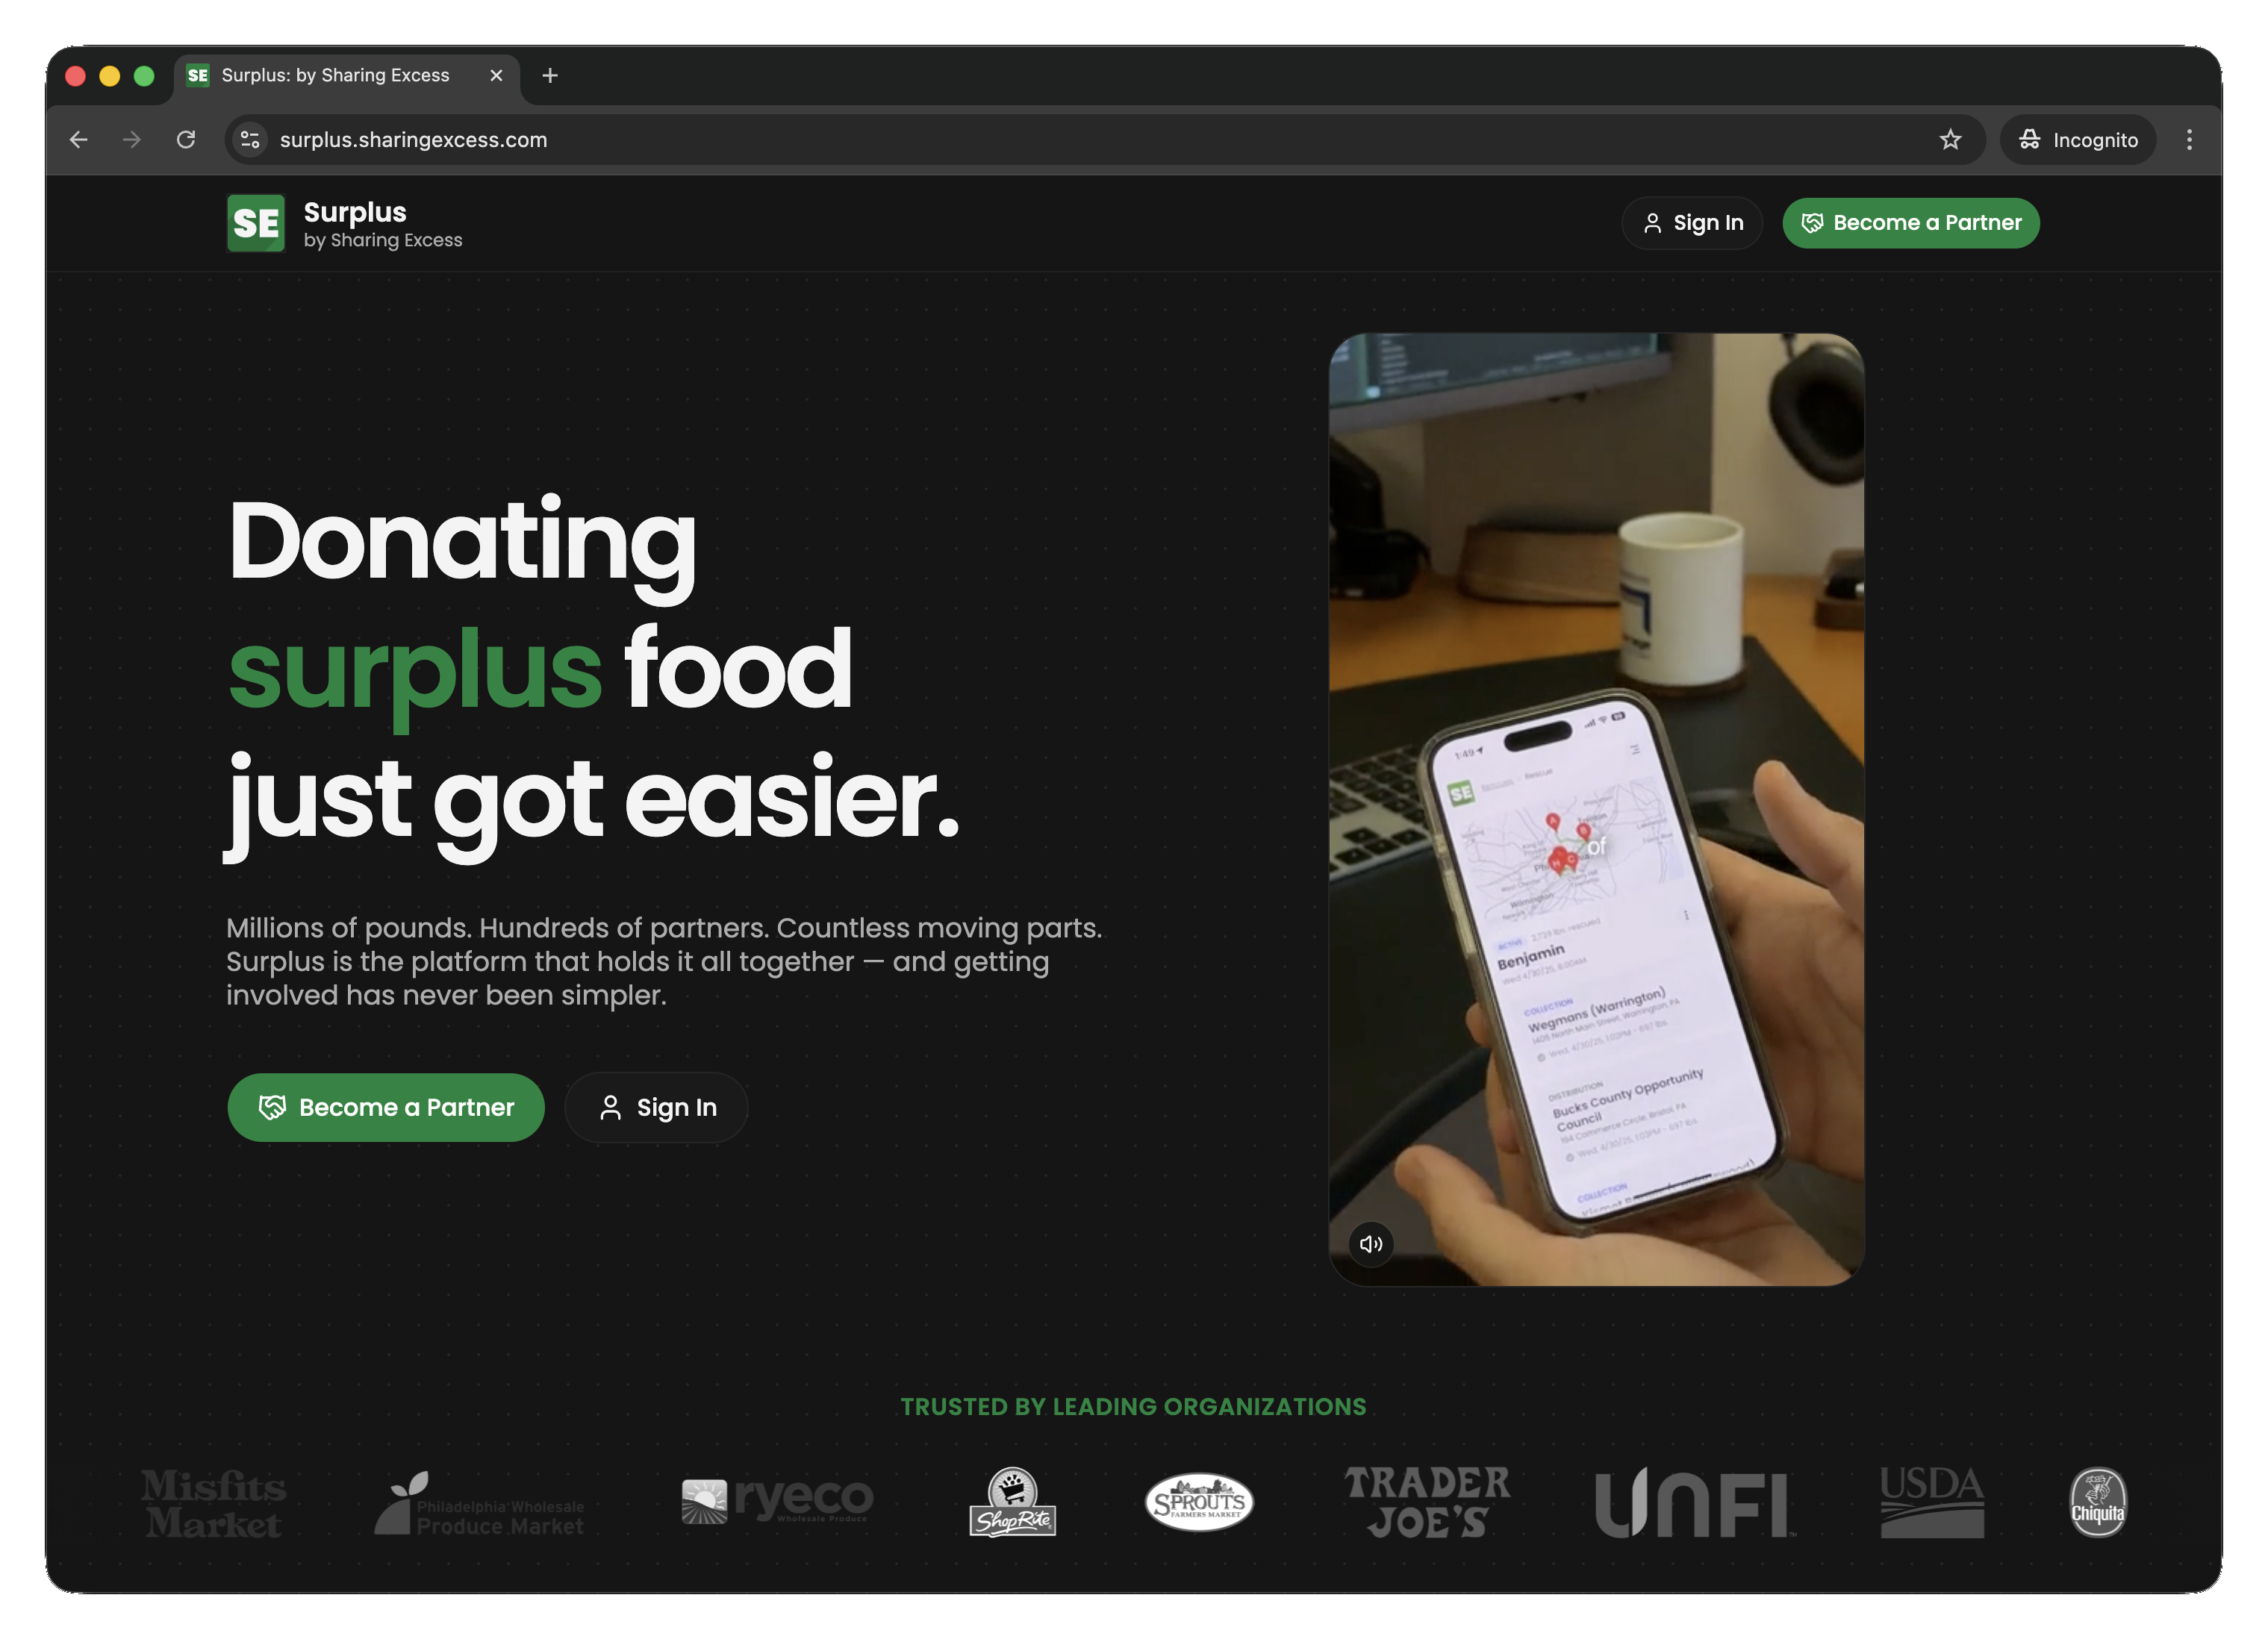Open the Chrome three-dot menu
2268x1639 pixels.
pos(2189,140)
